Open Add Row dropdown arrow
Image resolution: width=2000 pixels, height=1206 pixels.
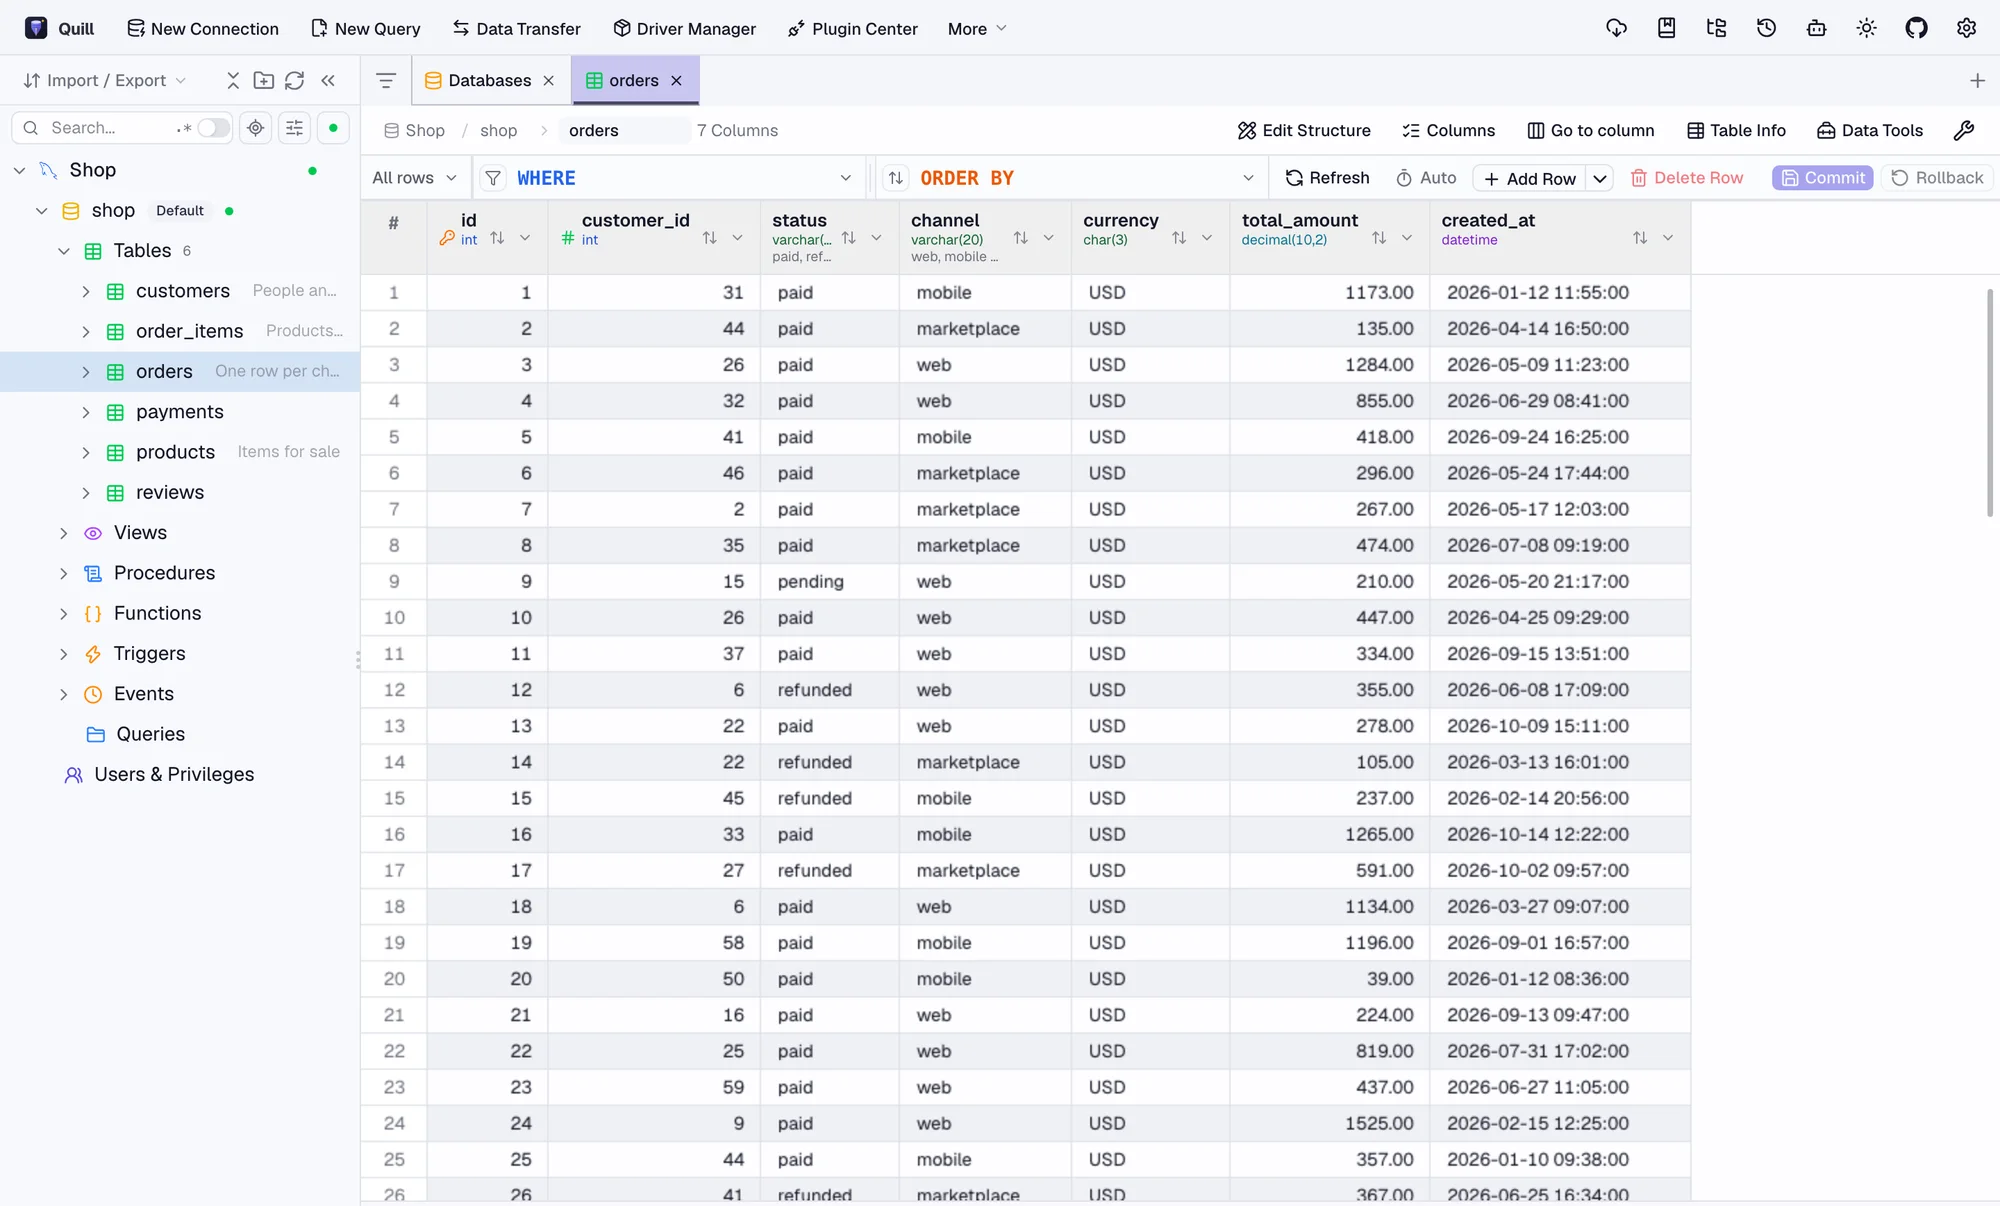pos(1600,178)
